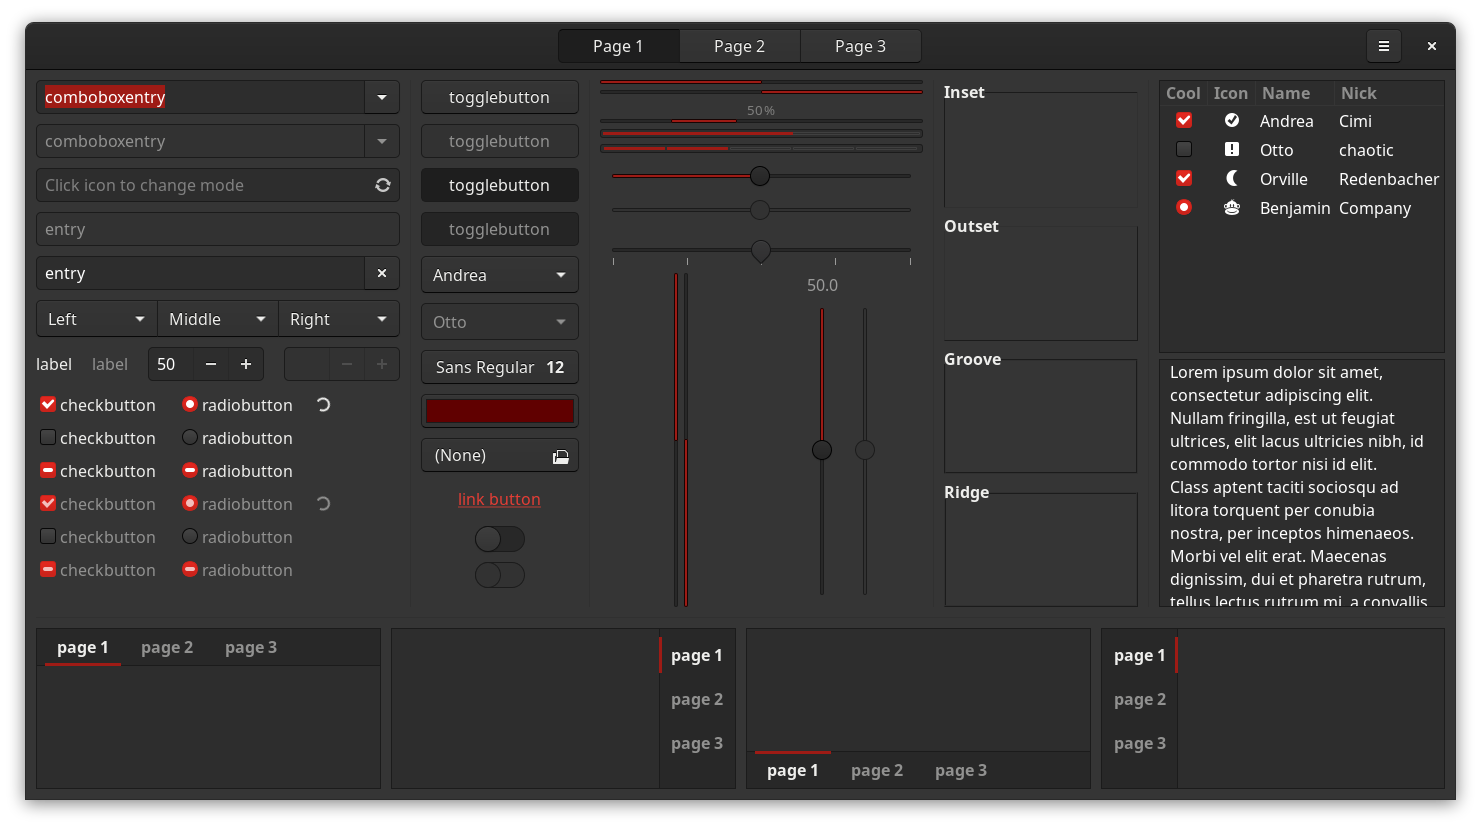The height and width of the screenshot is (828, 1481).
Task: Toggle Cool checkbox for Andrea
Action: (x=1184, y=120)
